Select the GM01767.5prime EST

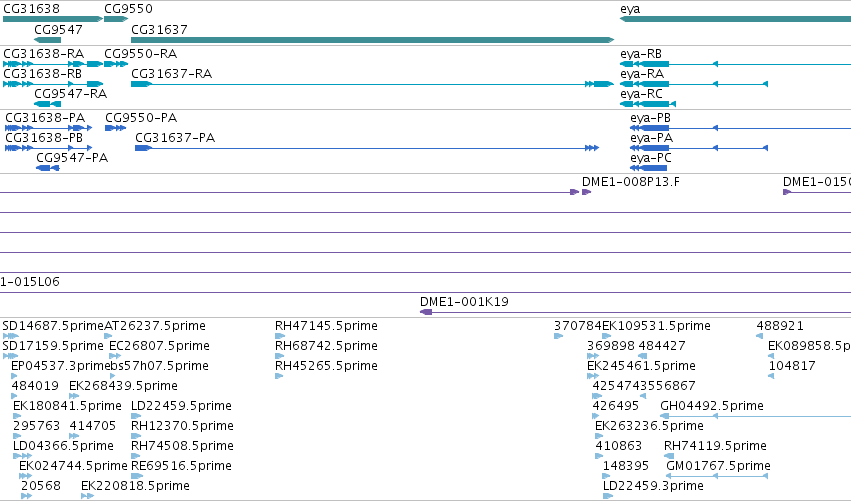coord(718,466)
